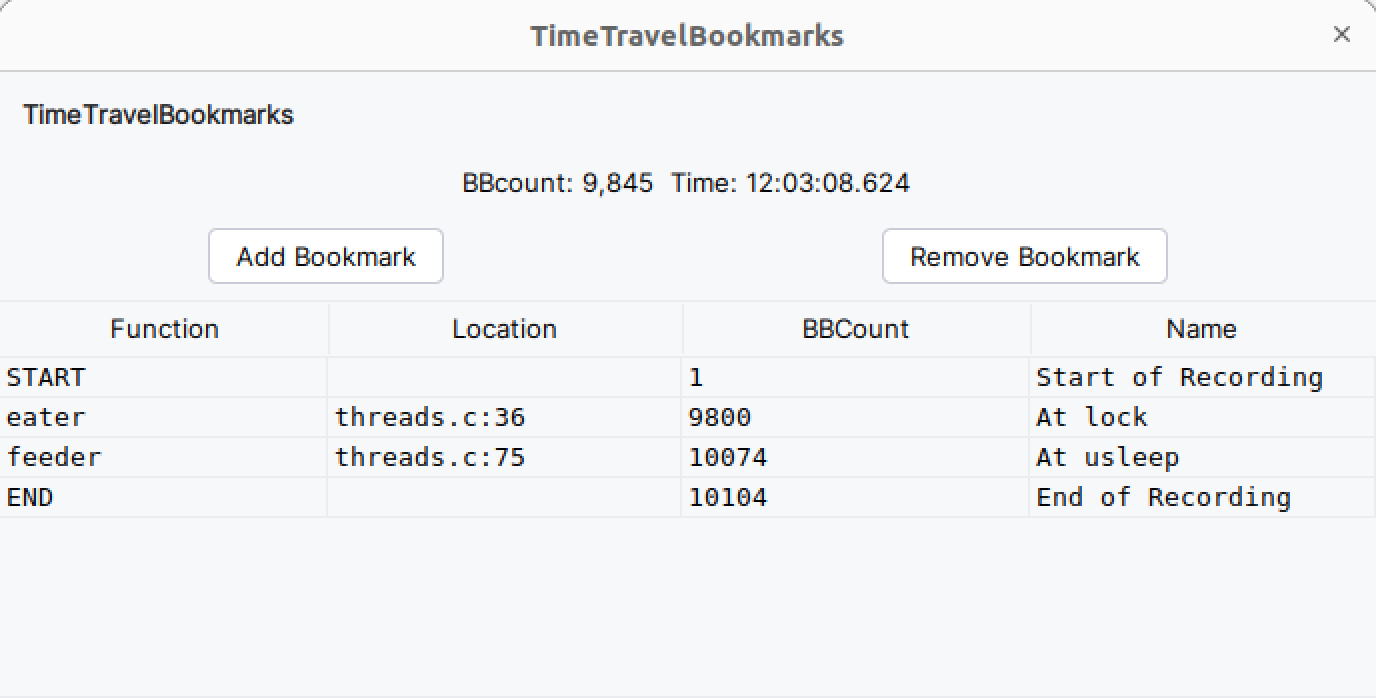Click the threads.c:75 location cell
The height and width of the screenshot is (698, 1376).
click(x=505, y=457)
